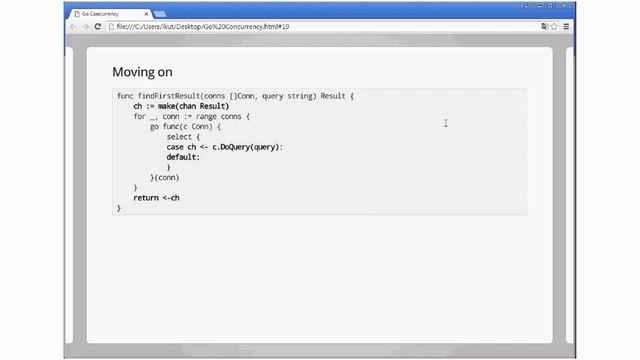This screenshot has height=360, width=640.
Task: Click the func findFirstResult code line
Action: (x=236, y=96)
